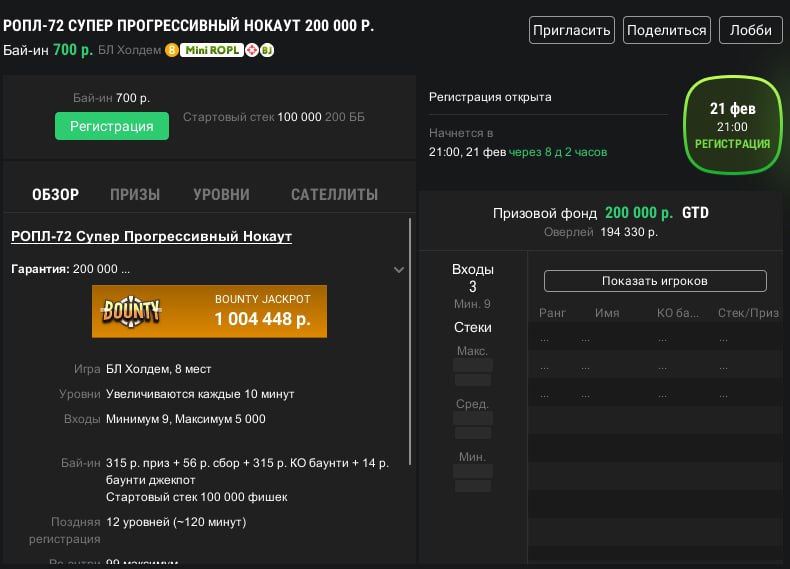790x569 pixels.
Task: Click the Bounty Jackpot amount banner
Action: click(262, 311)
